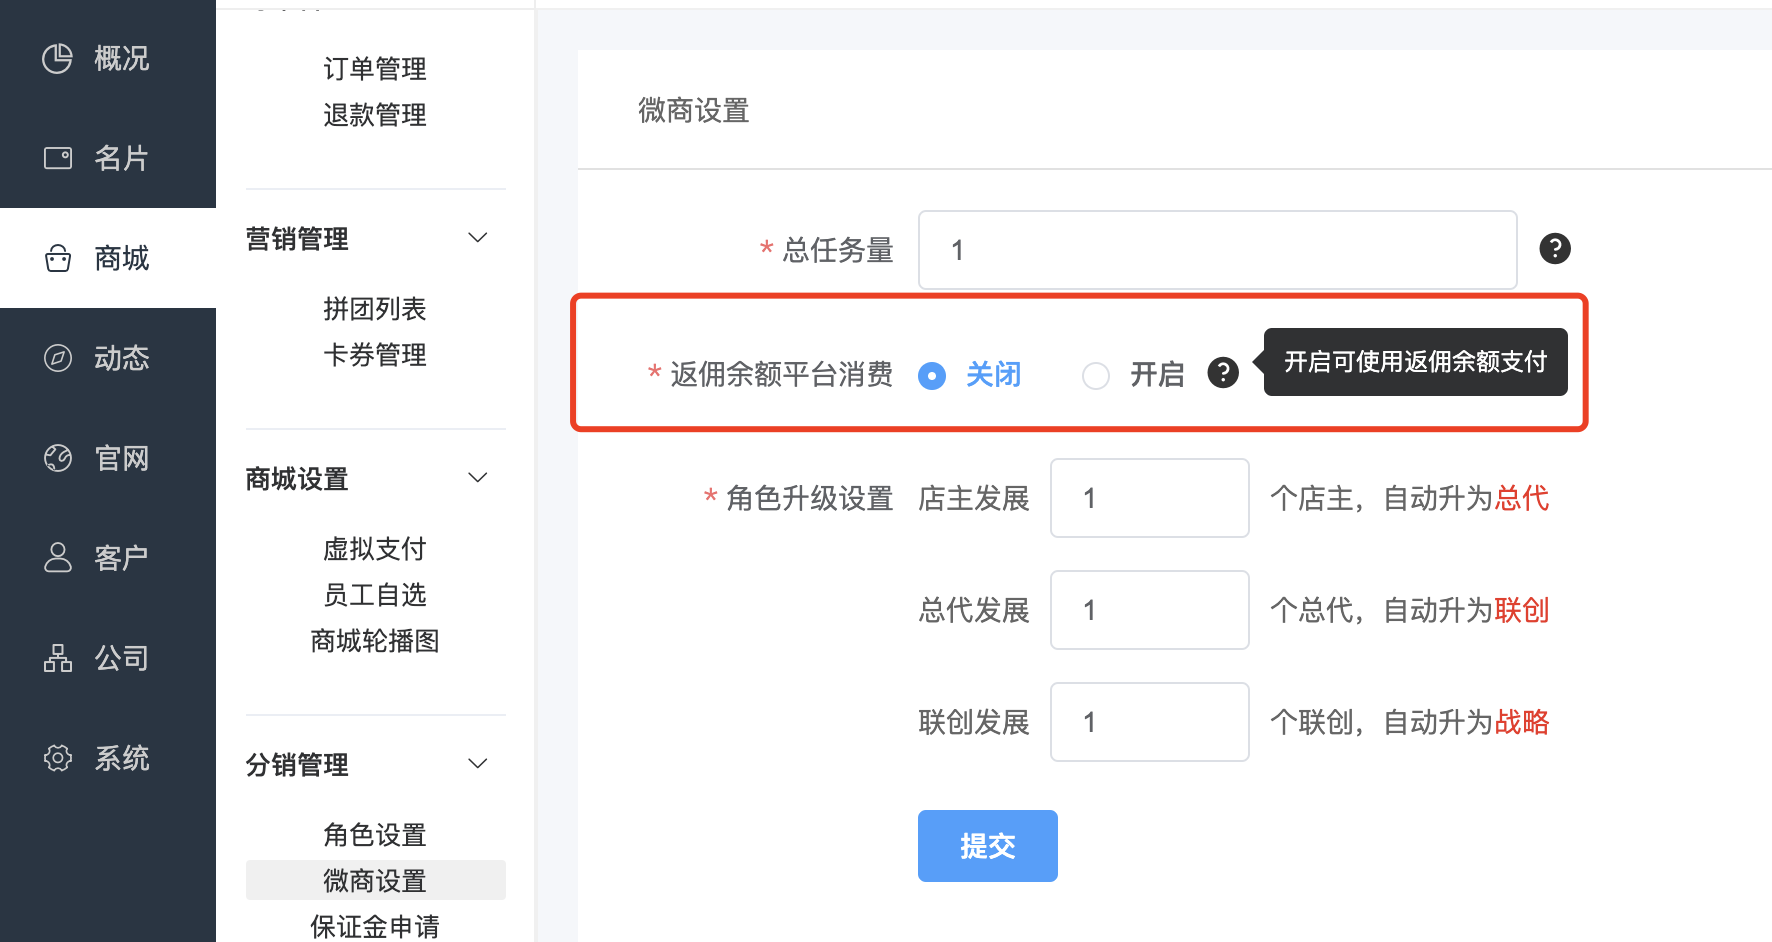Open 卡券管理 menu item
Viewport: 1772px width, 942px height.
(x=375, y=355)
